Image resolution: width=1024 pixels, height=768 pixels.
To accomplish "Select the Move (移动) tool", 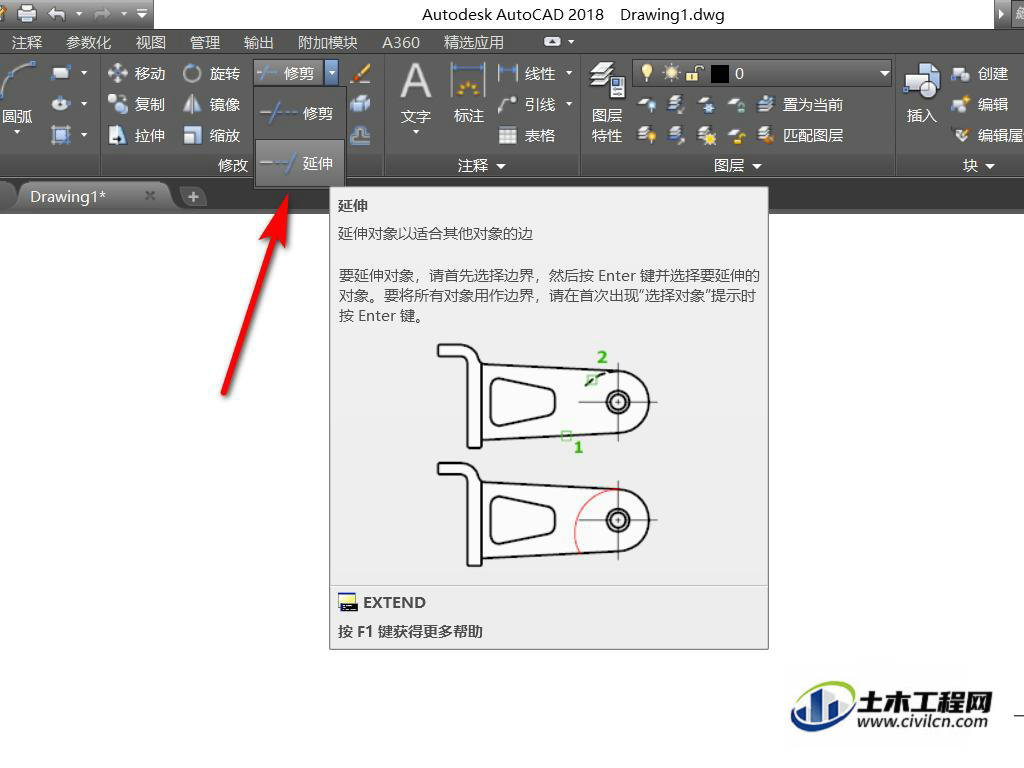I will point(136,73).
